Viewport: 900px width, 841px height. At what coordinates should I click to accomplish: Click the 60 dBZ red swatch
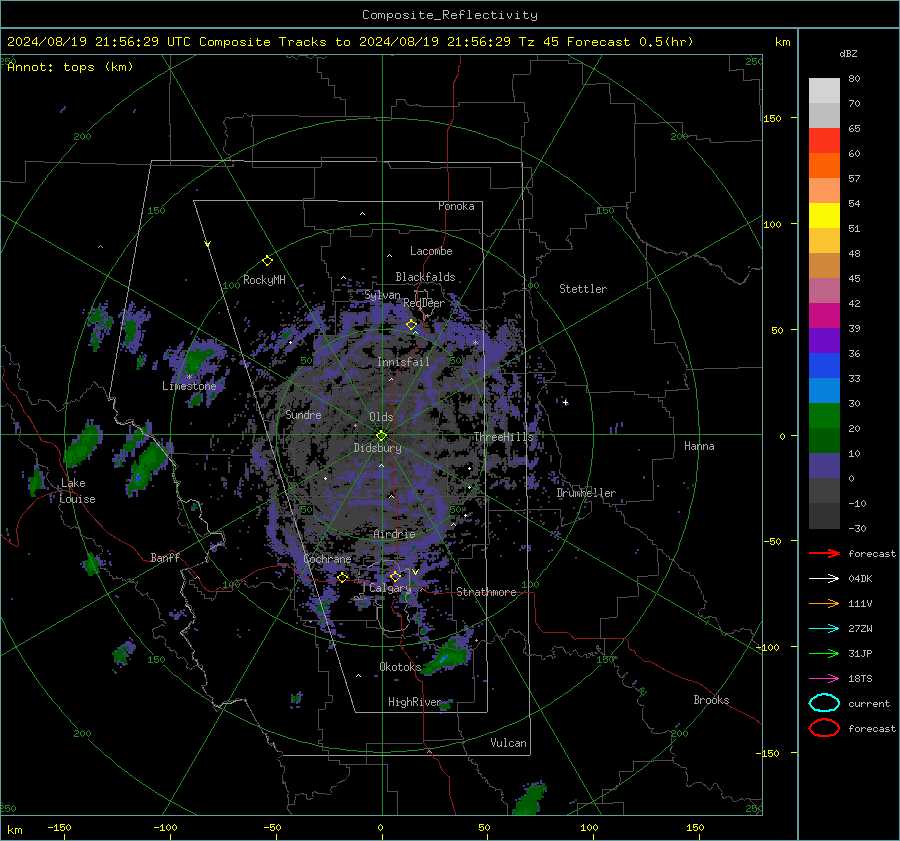(x=824, y=141)
